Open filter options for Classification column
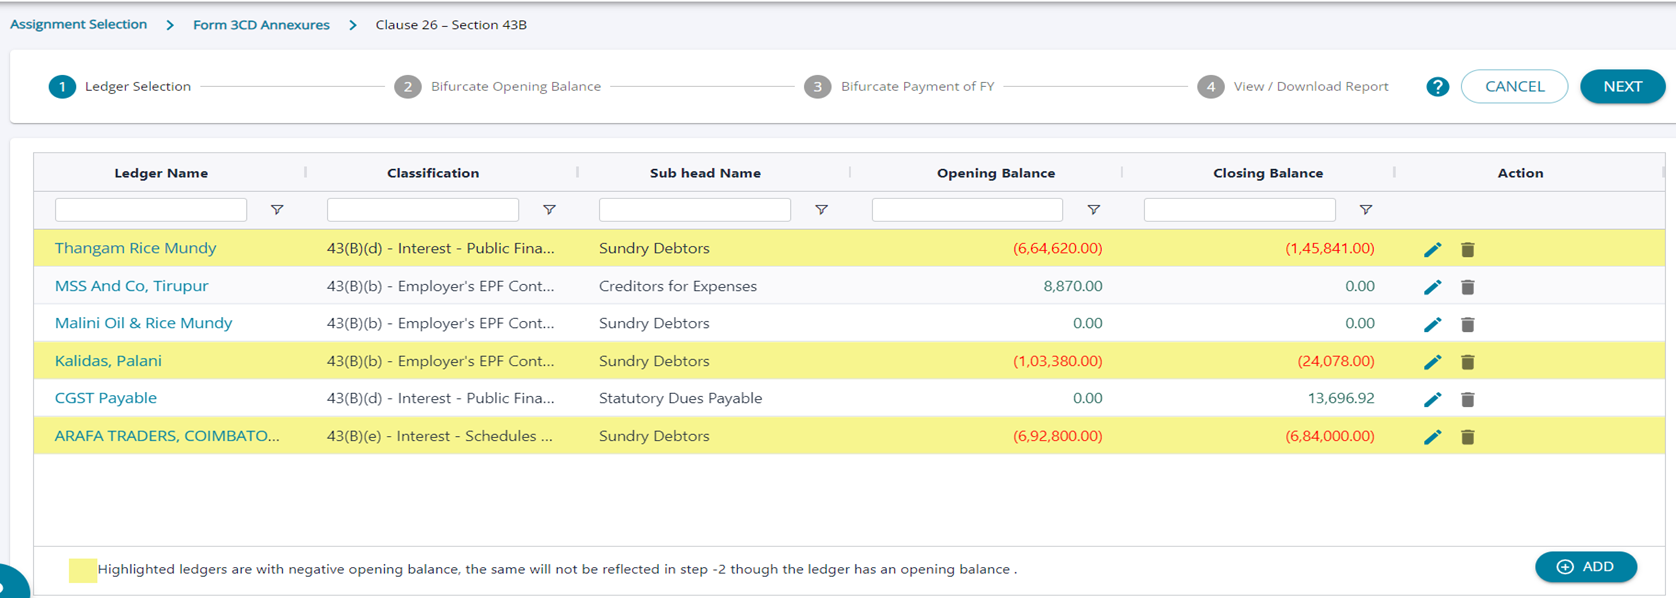The height and width of the screenshot is (598, 1676). [x=549, y=210]
